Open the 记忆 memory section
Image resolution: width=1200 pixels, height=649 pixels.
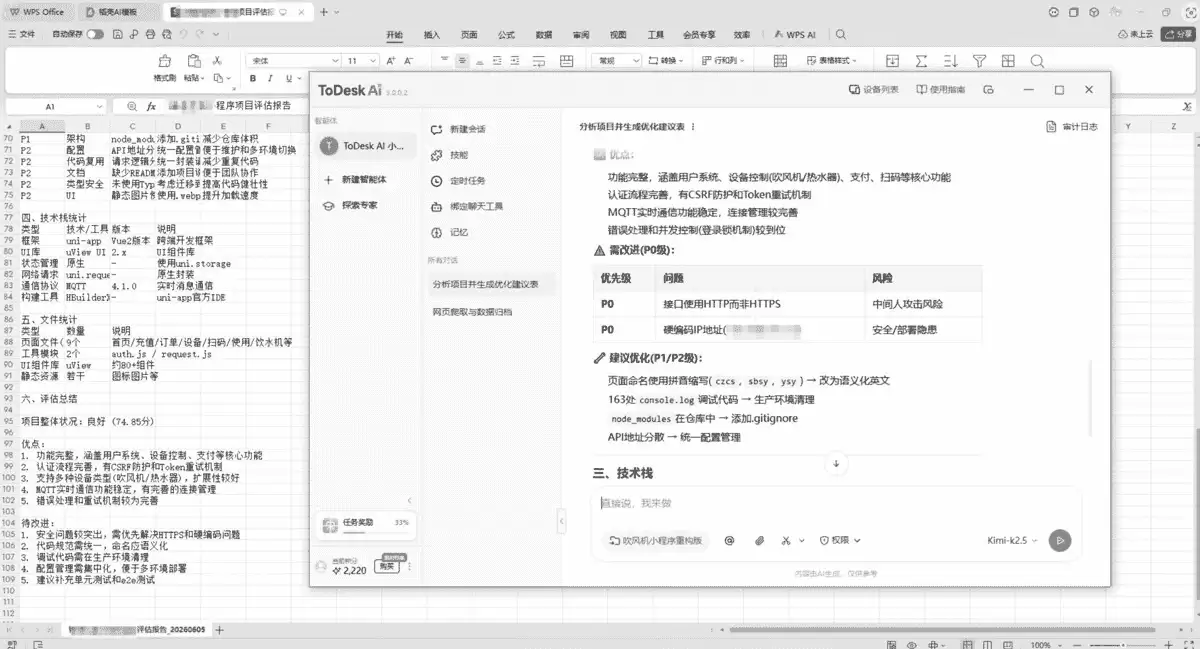tap(449, 233)
